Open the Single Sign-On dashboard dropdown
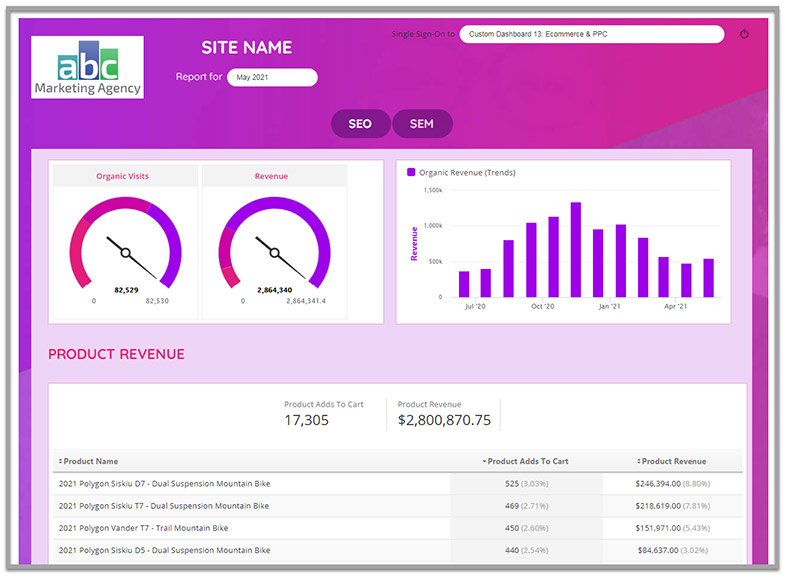The image size is (790, 583). point(591,34)
